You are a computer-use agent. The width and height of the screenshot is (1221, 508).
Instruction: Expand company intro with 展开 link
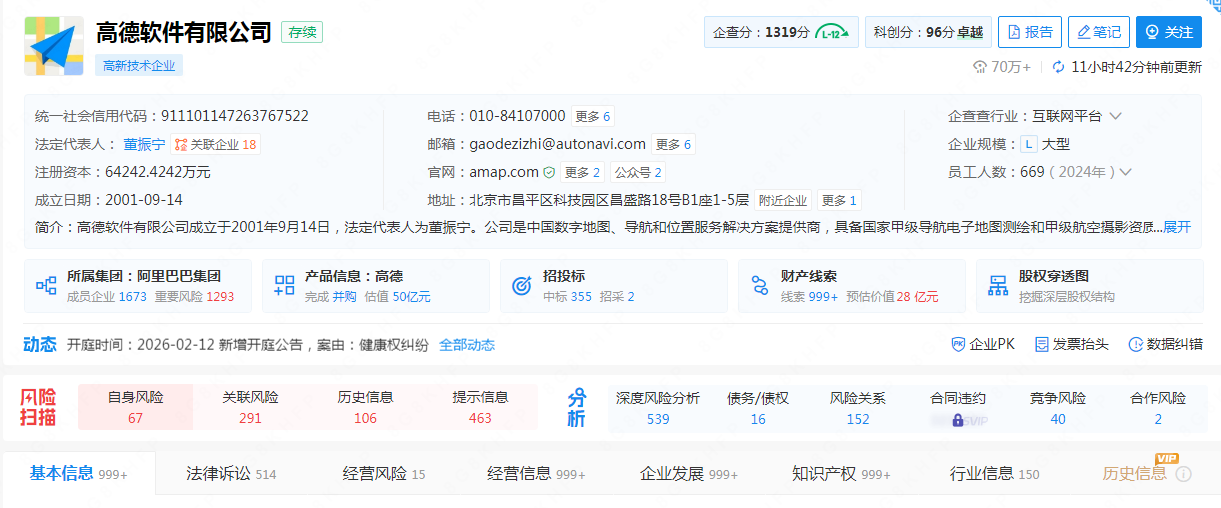click(x=1177, y=227)
